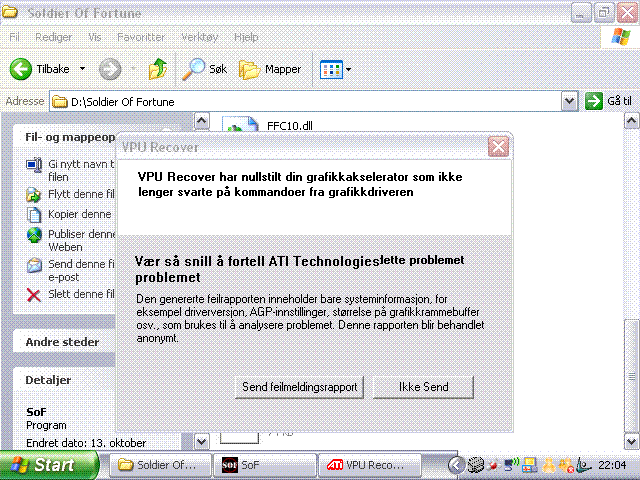Click the SoF logo icon in taskbar

coord(230,465)
